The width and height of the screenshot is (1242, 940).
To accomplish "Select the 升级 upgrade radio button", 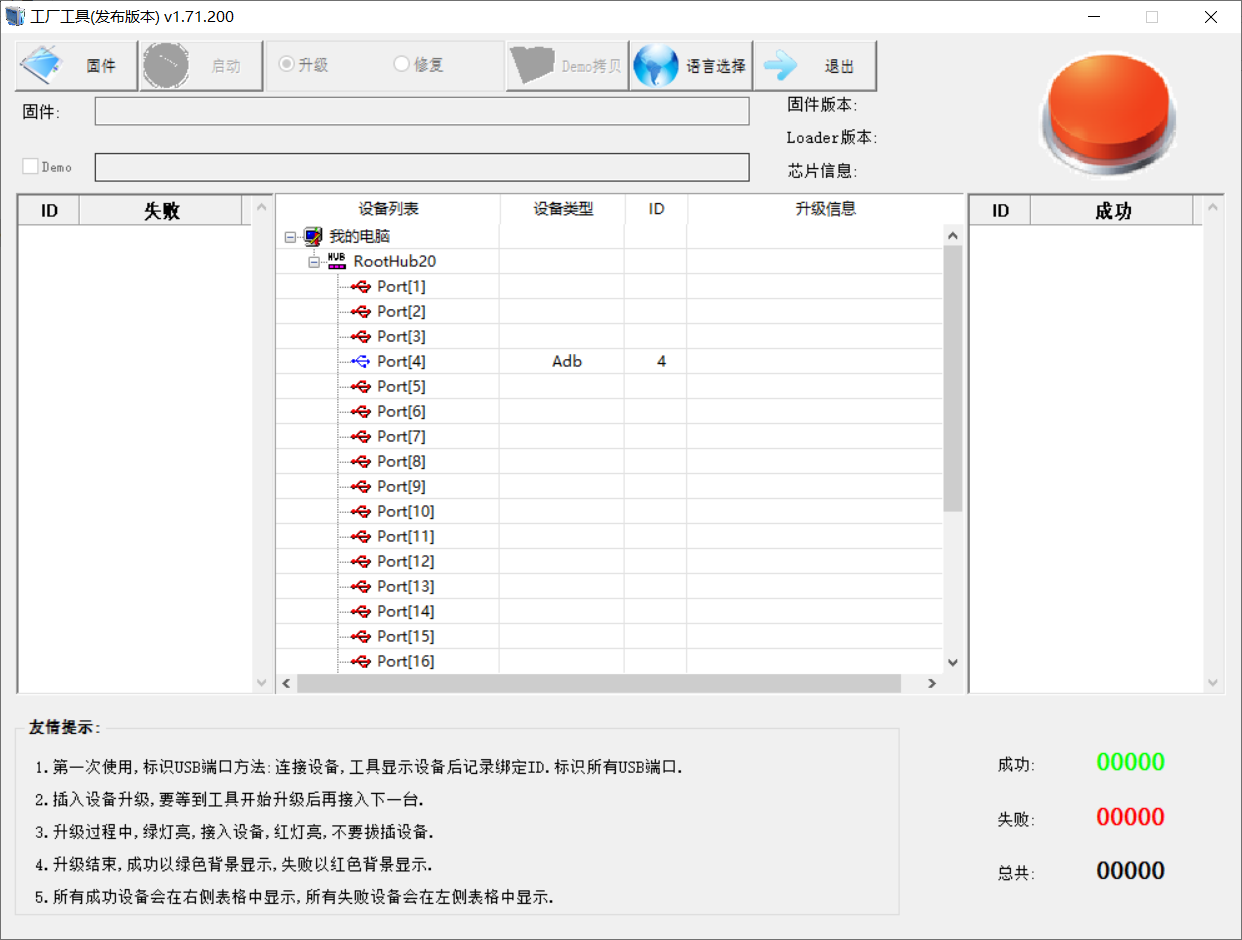I will click(x=287, y=64).
